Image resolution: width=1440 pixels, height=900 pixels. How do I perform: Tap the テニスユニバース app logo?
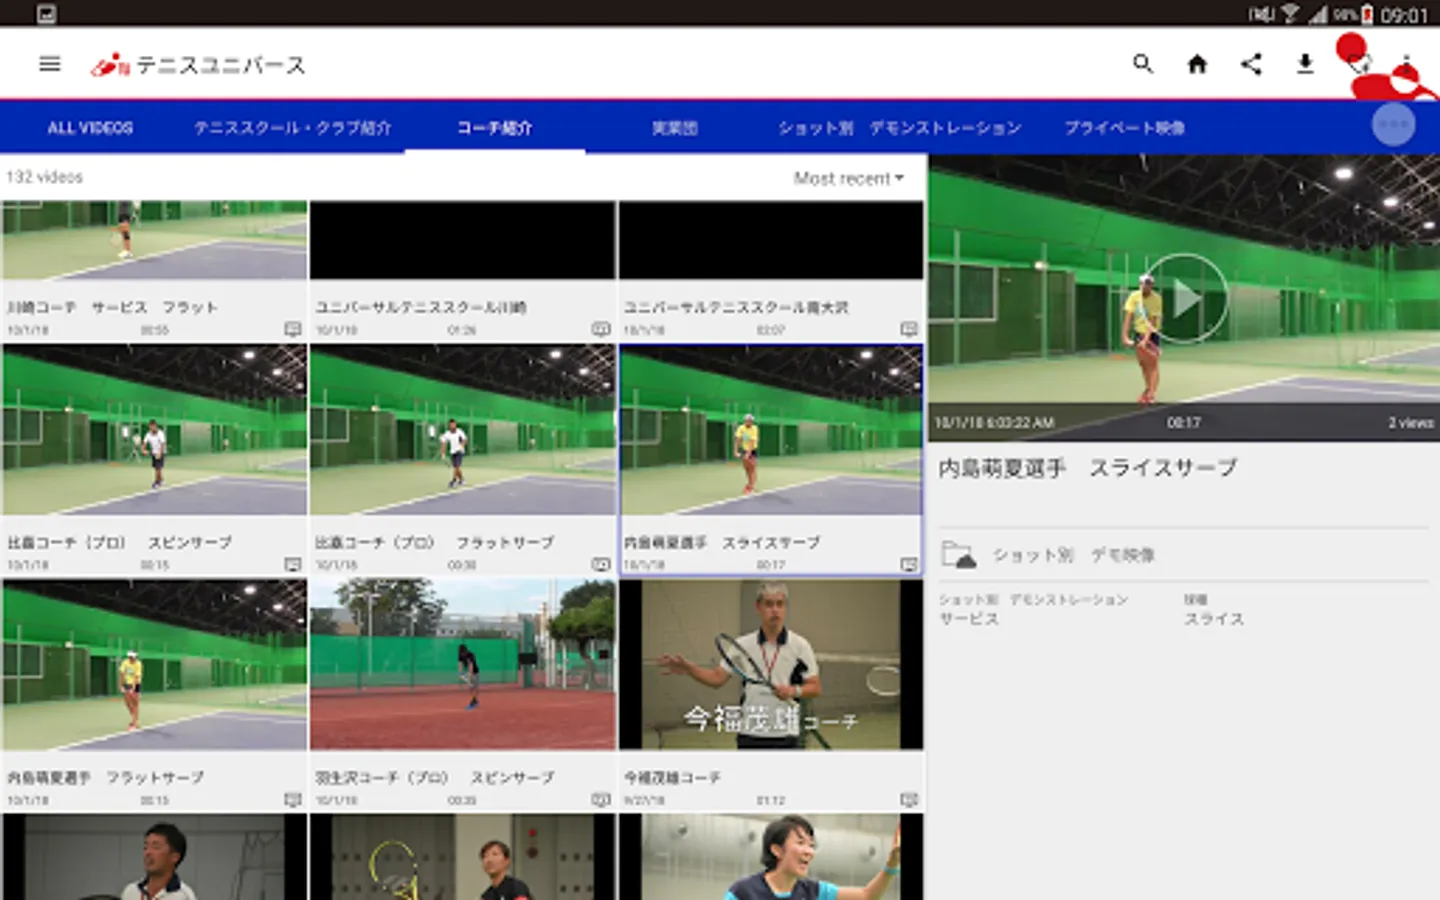click(198, 65)
